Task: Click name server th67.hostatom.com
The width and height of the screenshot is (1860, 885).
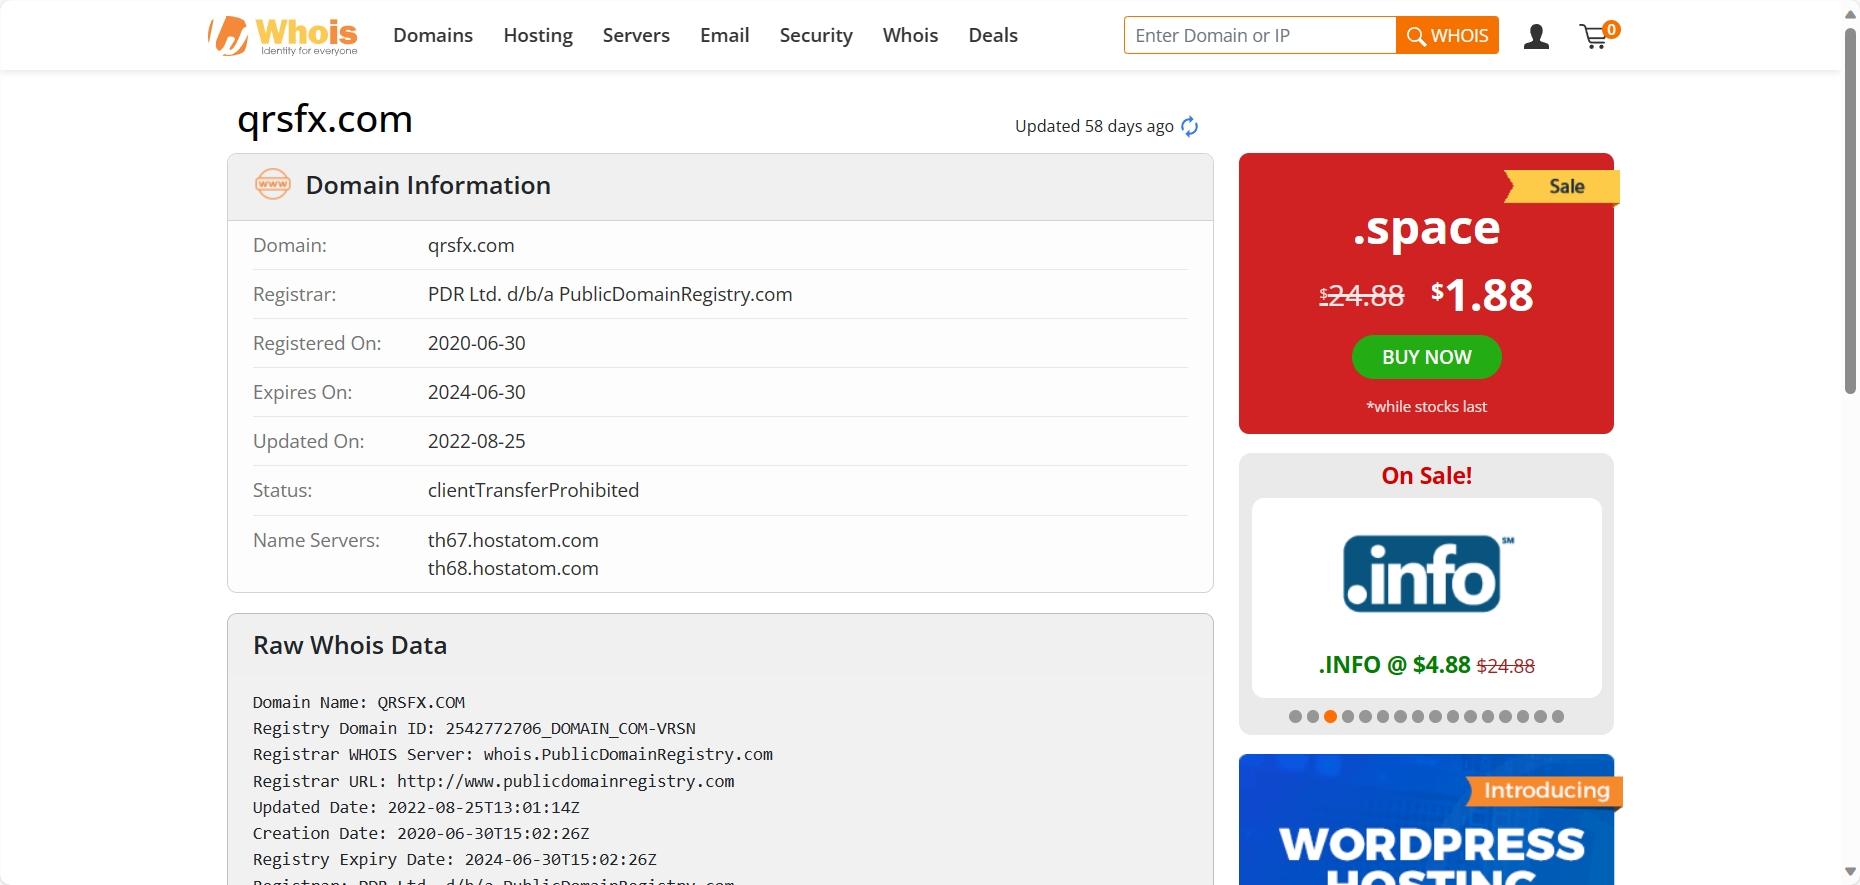Action: (x=513, y=540)
